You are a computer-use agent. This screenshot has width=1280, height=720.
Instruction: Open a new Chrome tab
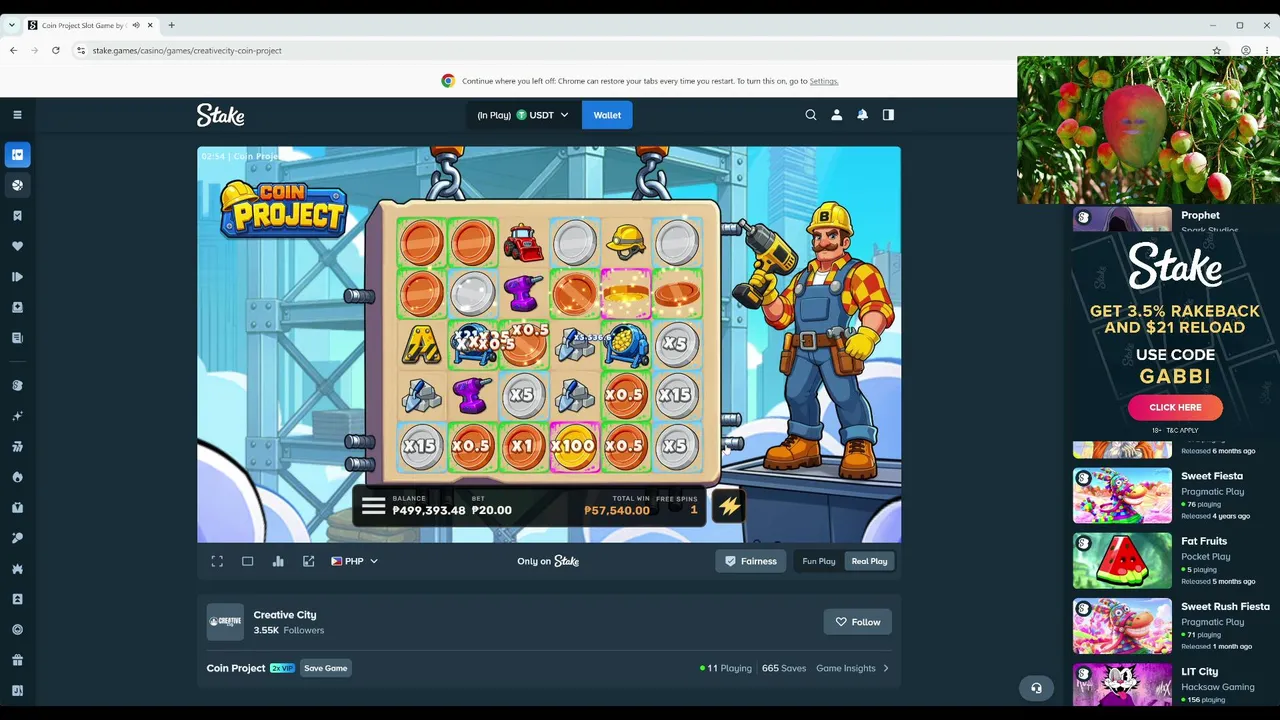click(171, 25)
